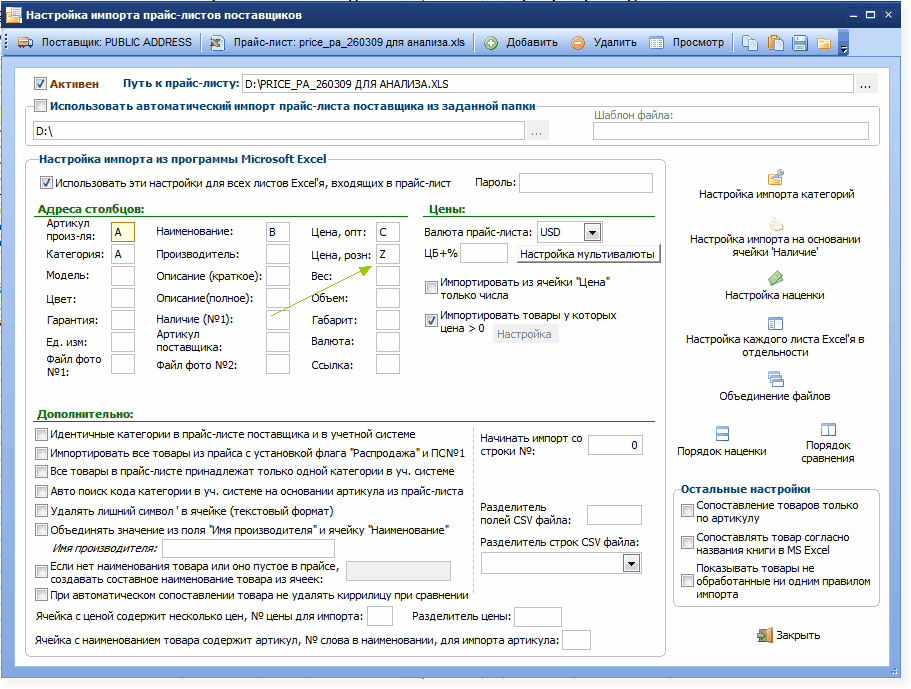Image resolution: width=911 pixels, height=689 pixels.
Task: Toggle Импортировать товары у которых цена > 0
Action: [x=431, y=320]
